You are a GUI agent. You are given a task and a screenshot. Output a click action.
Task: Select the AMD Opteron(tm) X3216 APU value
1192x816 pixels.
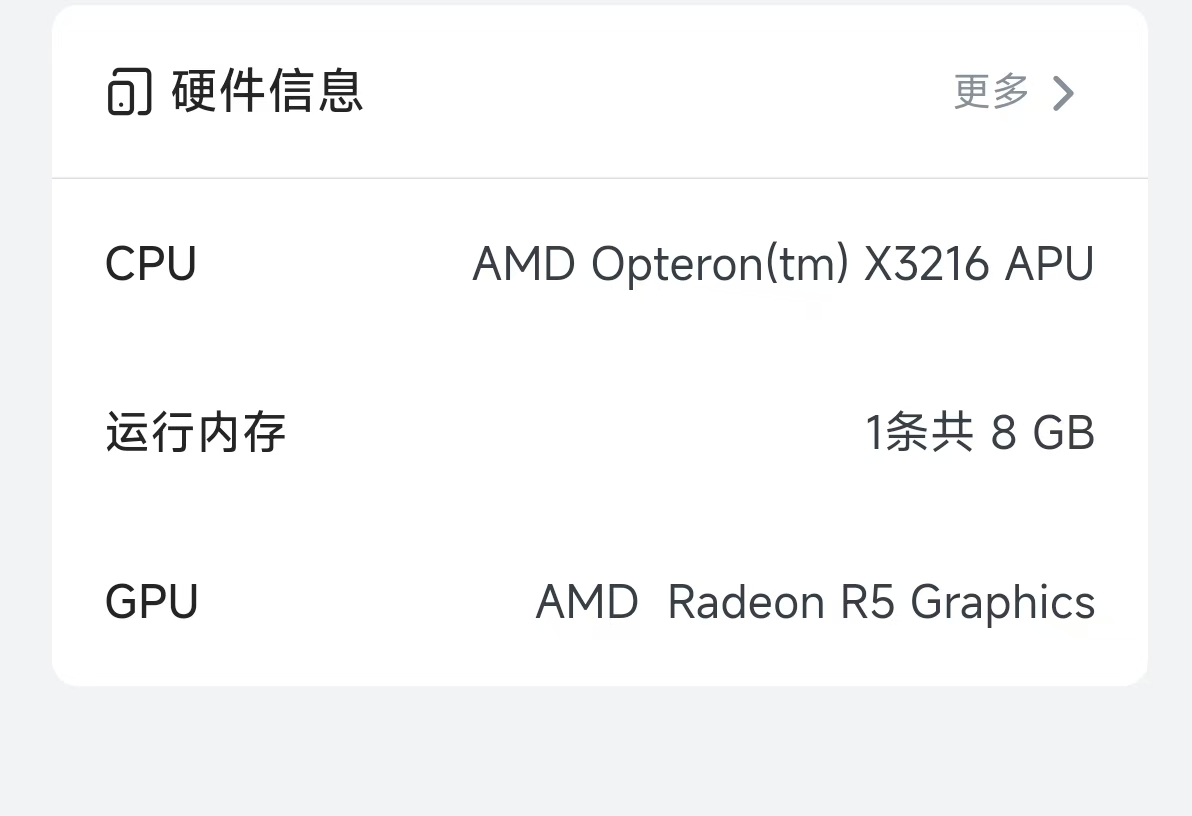(783, 264)
